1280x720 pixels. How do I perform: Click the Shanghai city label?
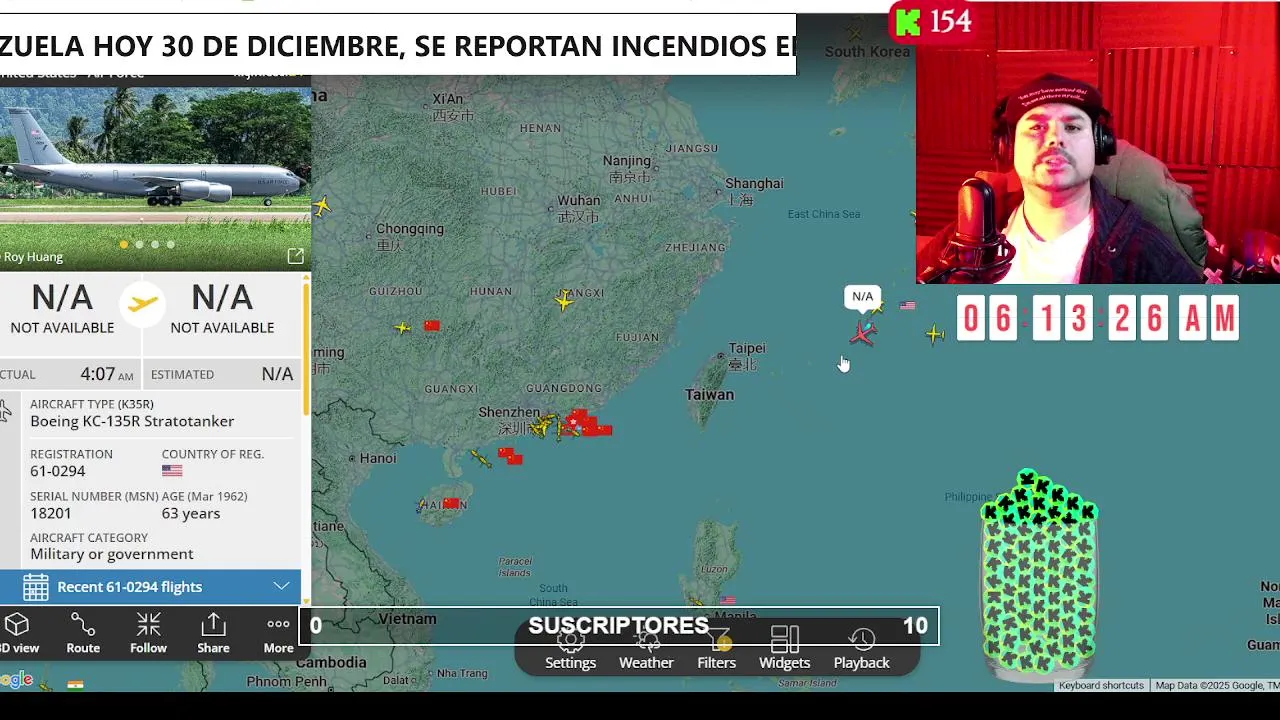754,183
